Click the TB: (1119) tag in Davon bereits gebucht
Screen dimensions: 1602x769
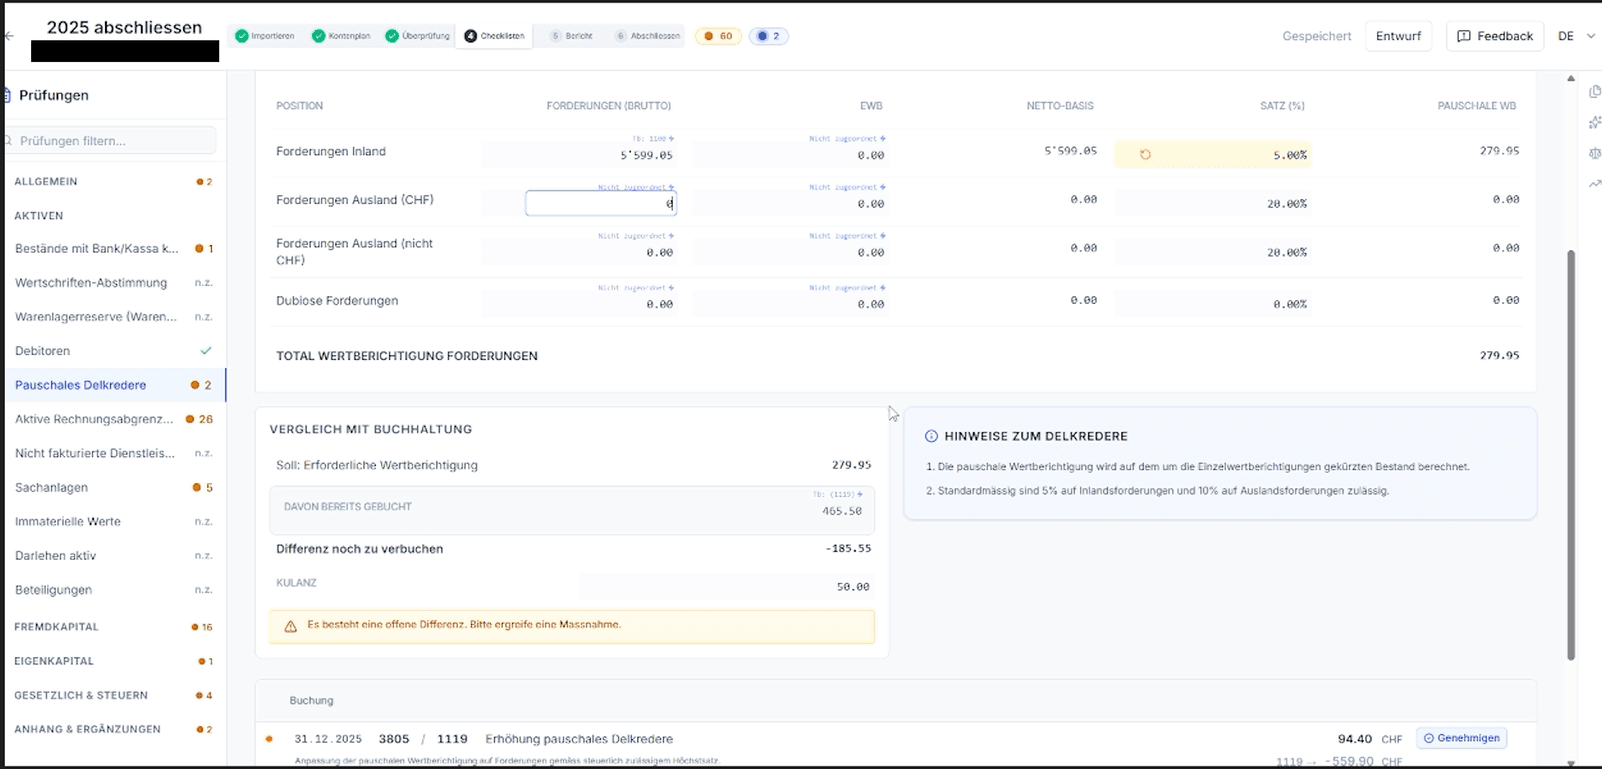pyautogui.click(x=837, y=494)
